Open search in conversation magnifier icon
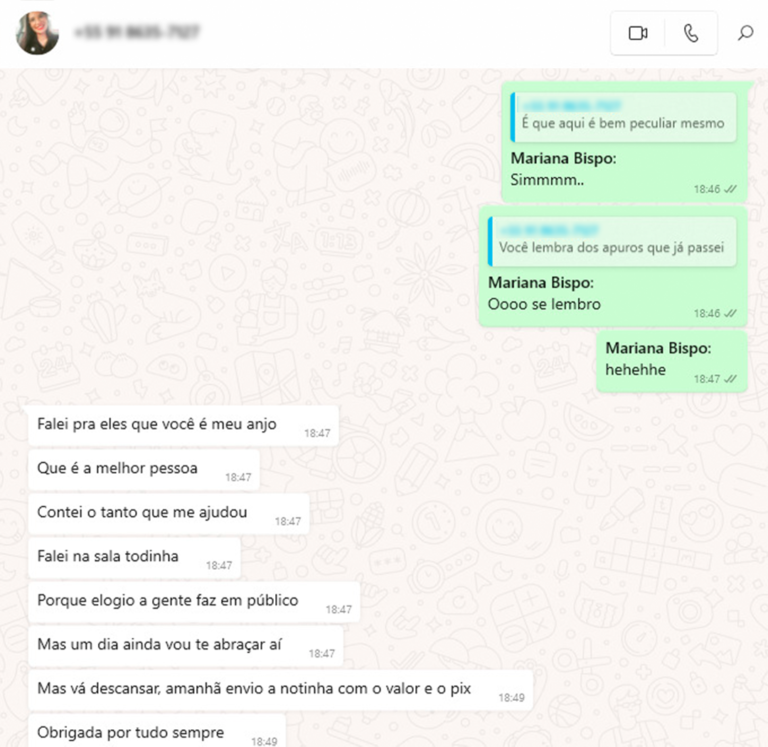This screenshot has height=747, width=768. (x=745, y=33)
